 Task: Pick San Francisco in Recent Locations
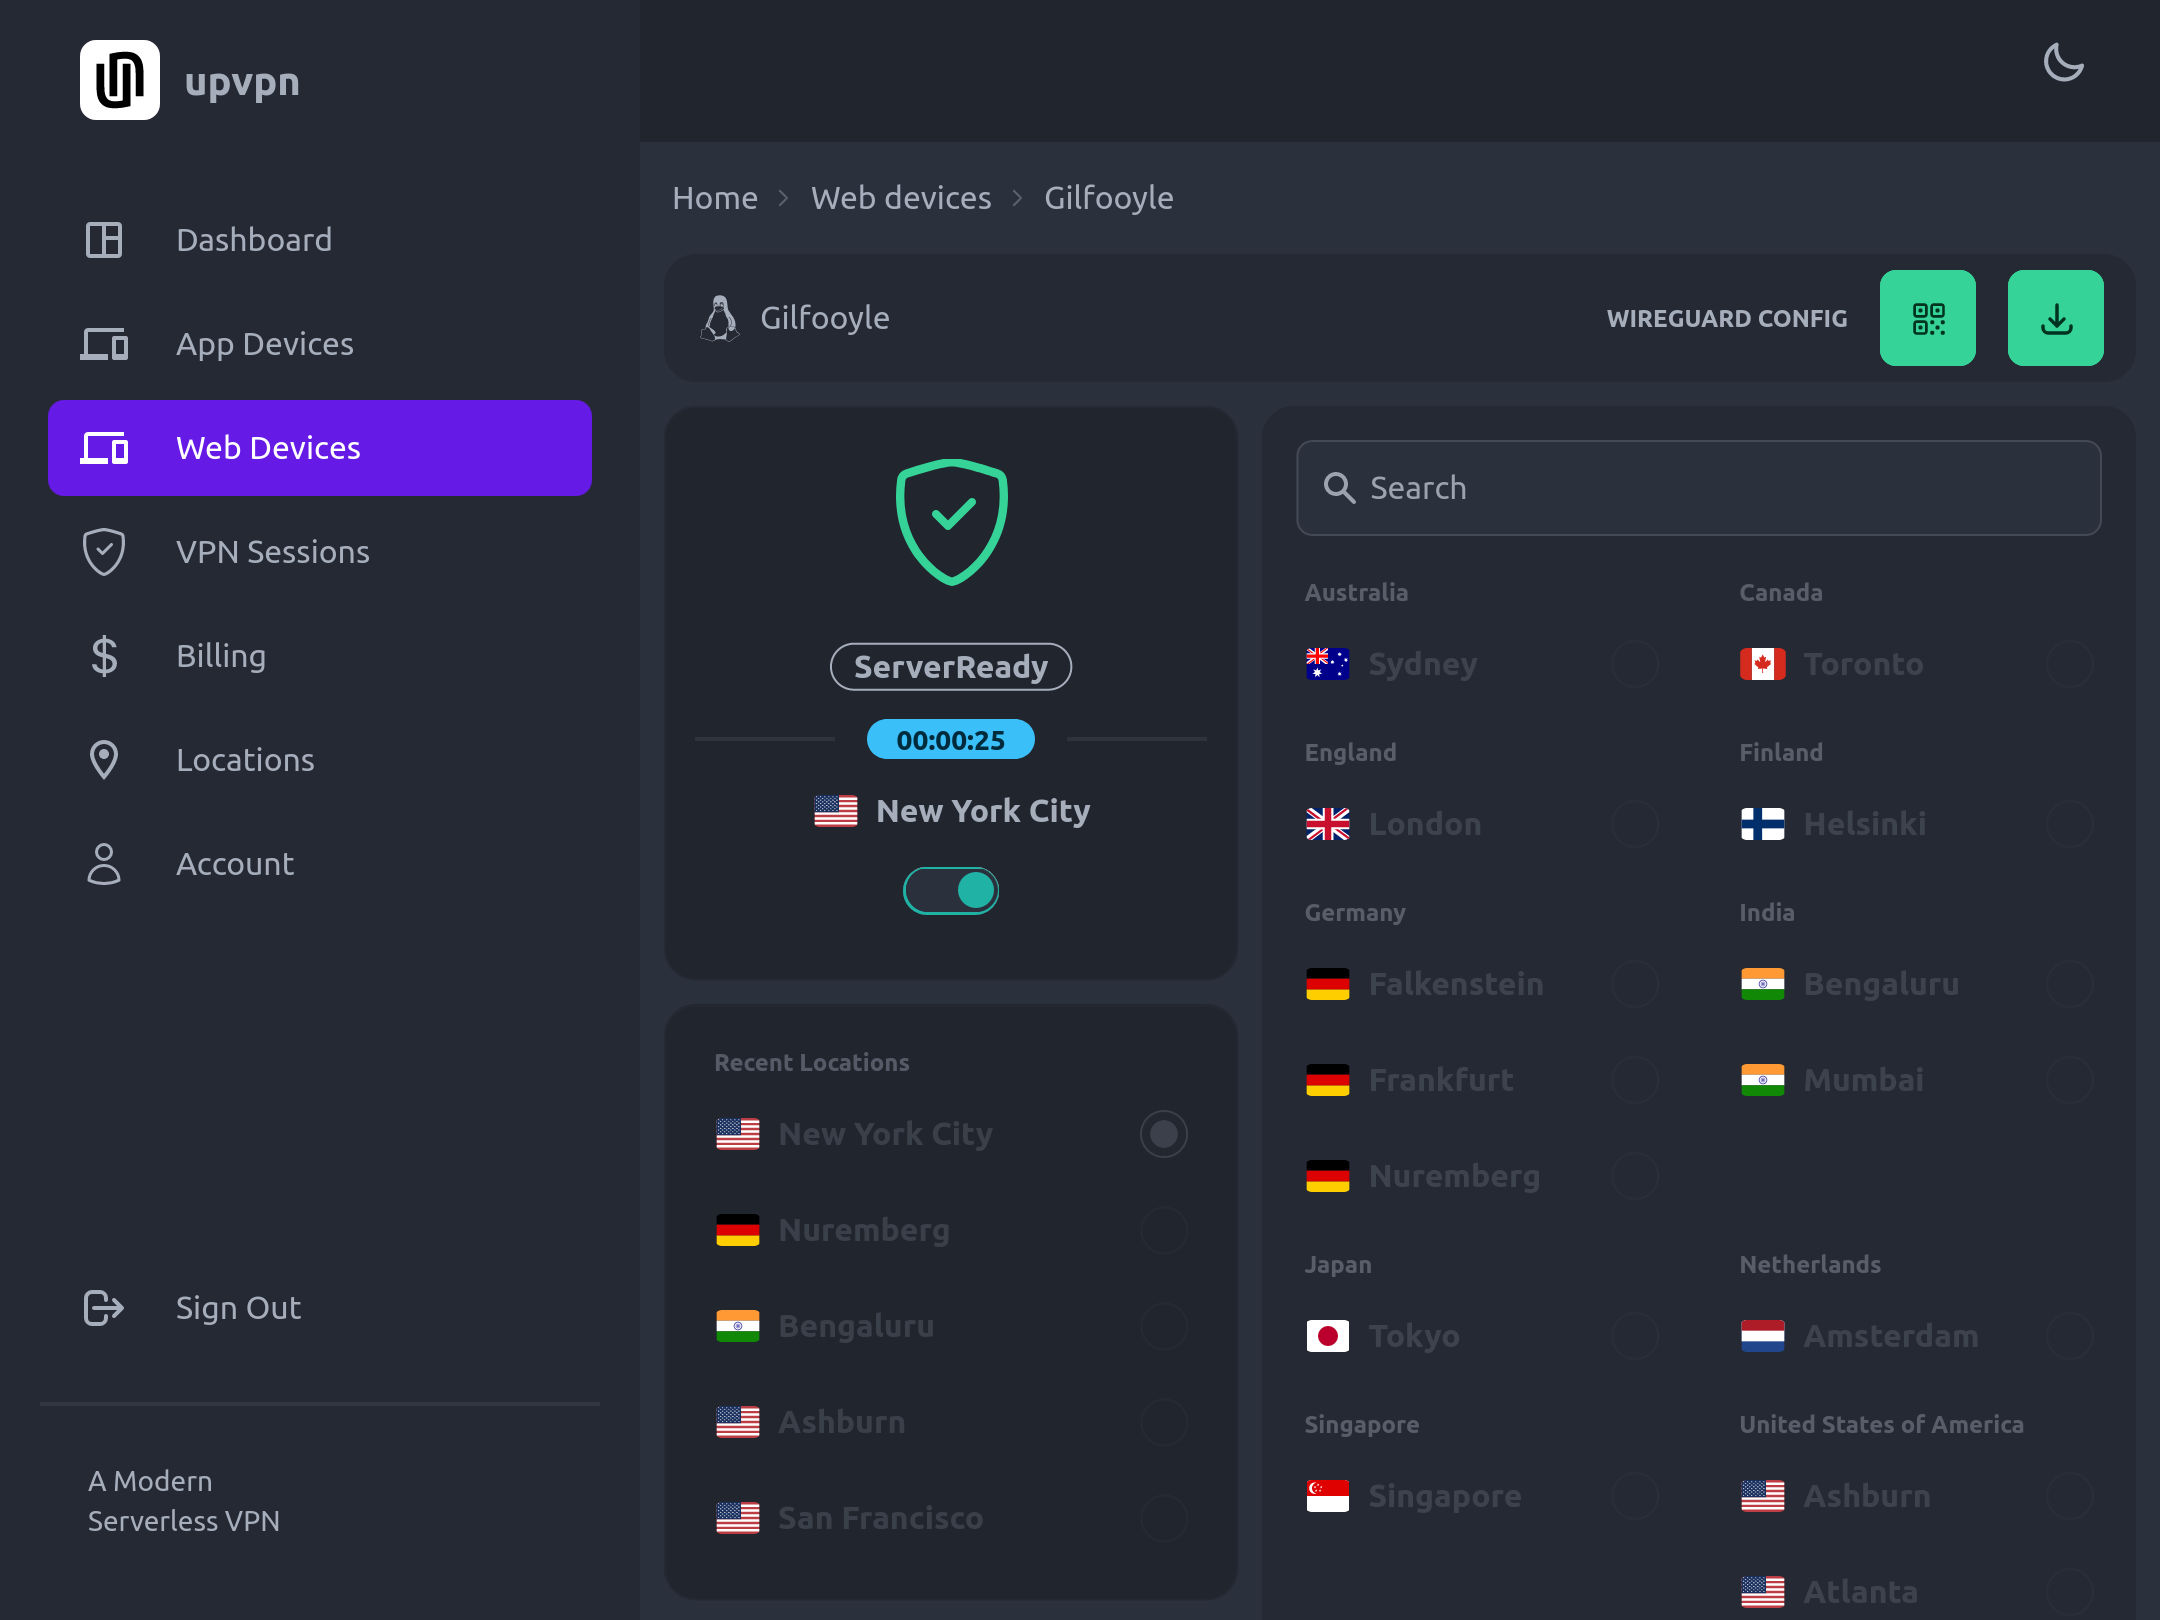pyautogui.click(x=880, y=1518)
